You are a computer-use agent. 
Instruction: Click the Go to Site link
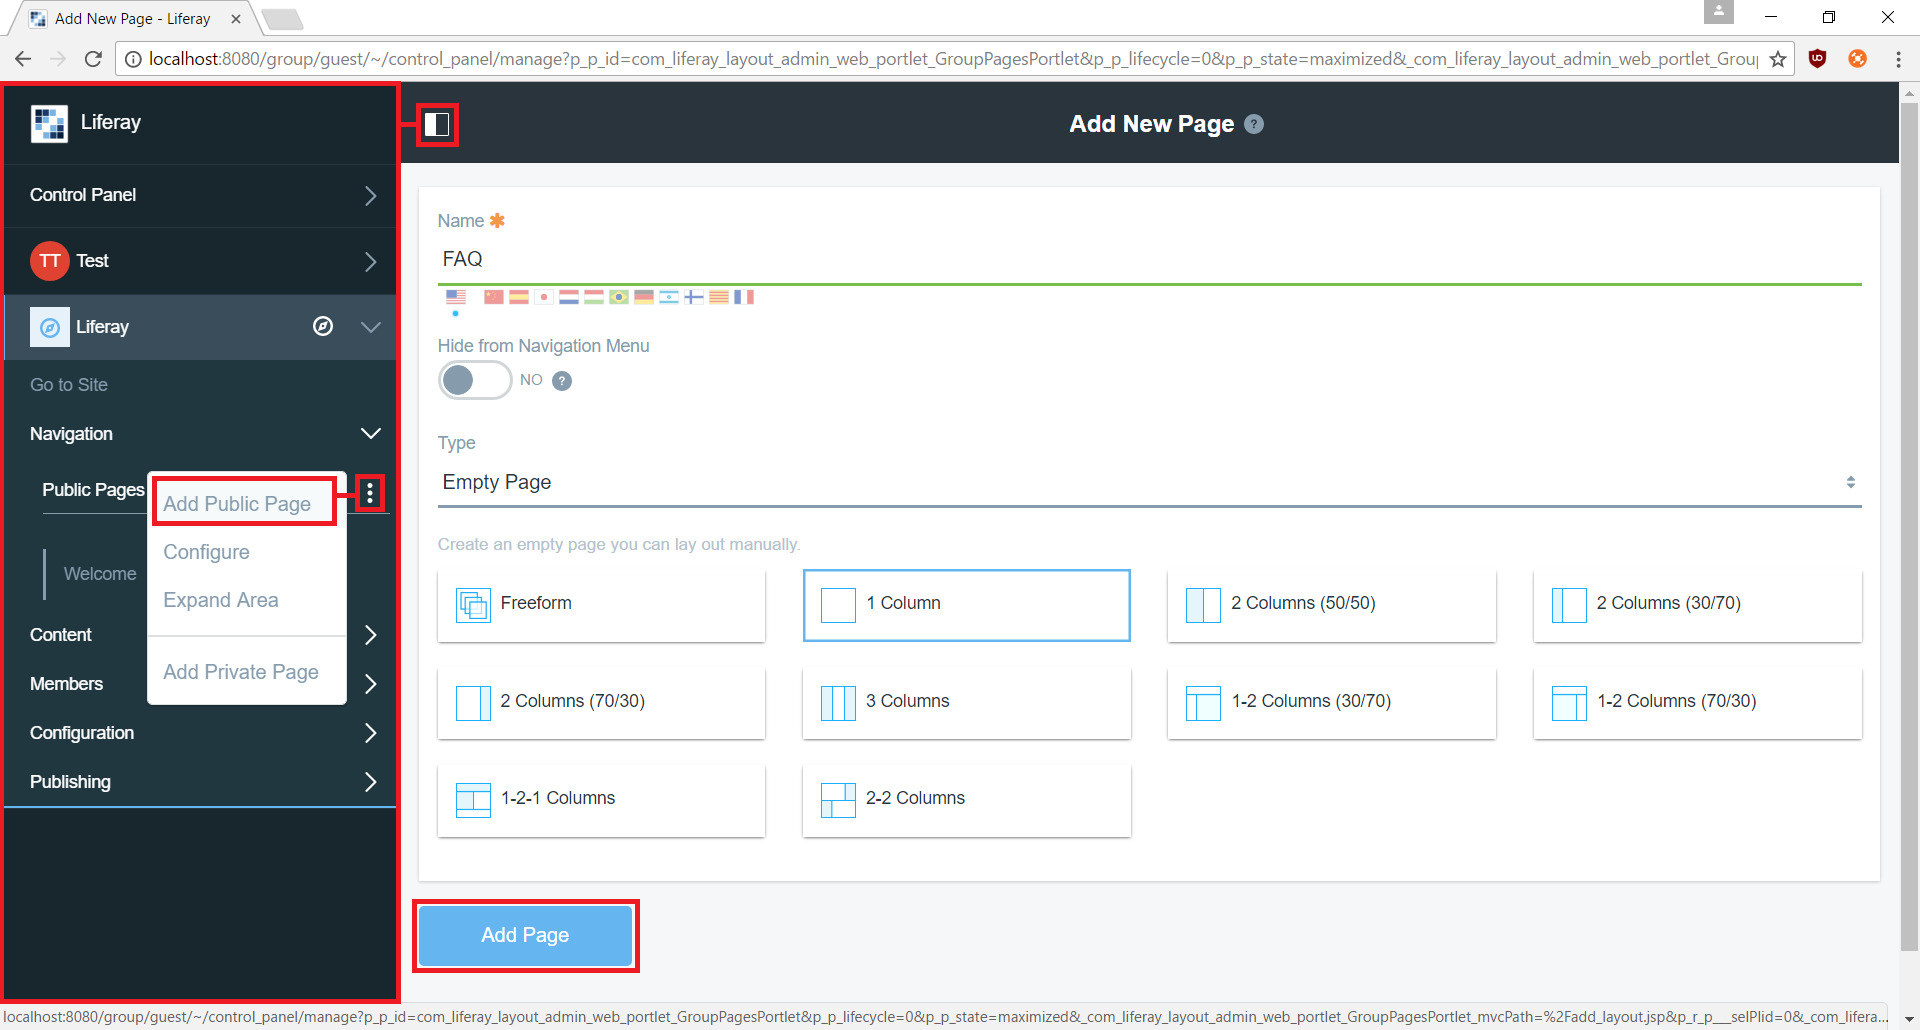(x=68, y=384)
